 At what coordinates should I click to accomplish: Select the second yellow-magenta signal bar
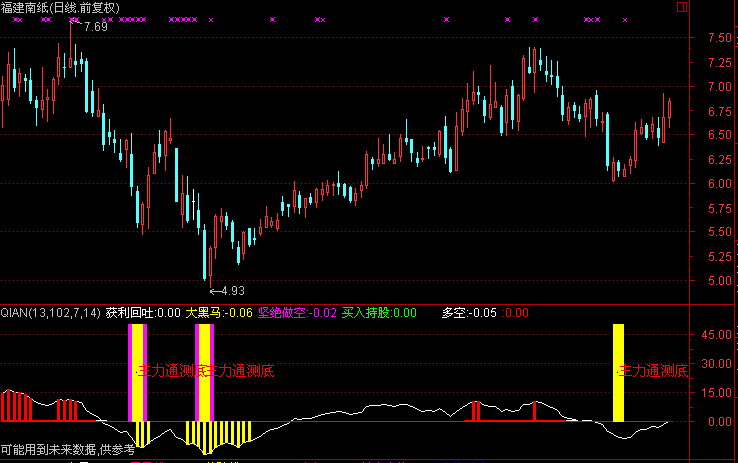coord(204,371)
